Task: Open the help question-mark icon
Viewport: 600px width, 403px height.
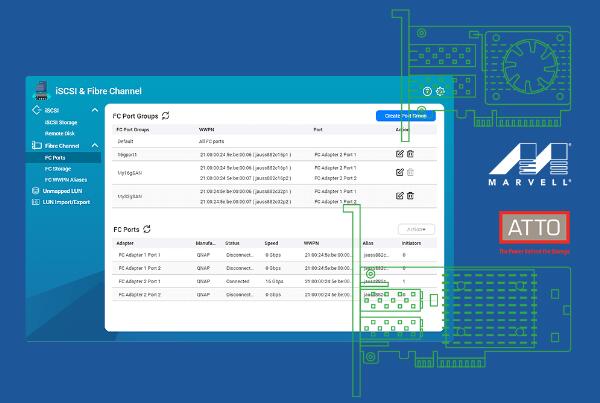Action: pyautogui.click(x=427, y=91)
